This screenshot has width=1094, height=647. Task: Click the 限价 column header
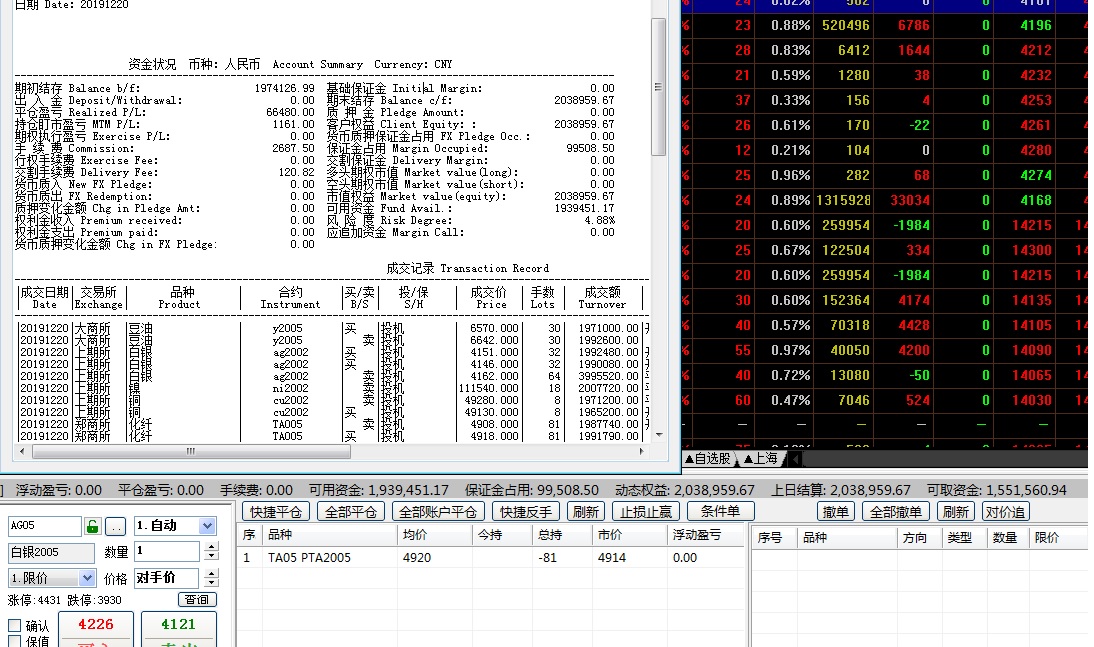1058,537
